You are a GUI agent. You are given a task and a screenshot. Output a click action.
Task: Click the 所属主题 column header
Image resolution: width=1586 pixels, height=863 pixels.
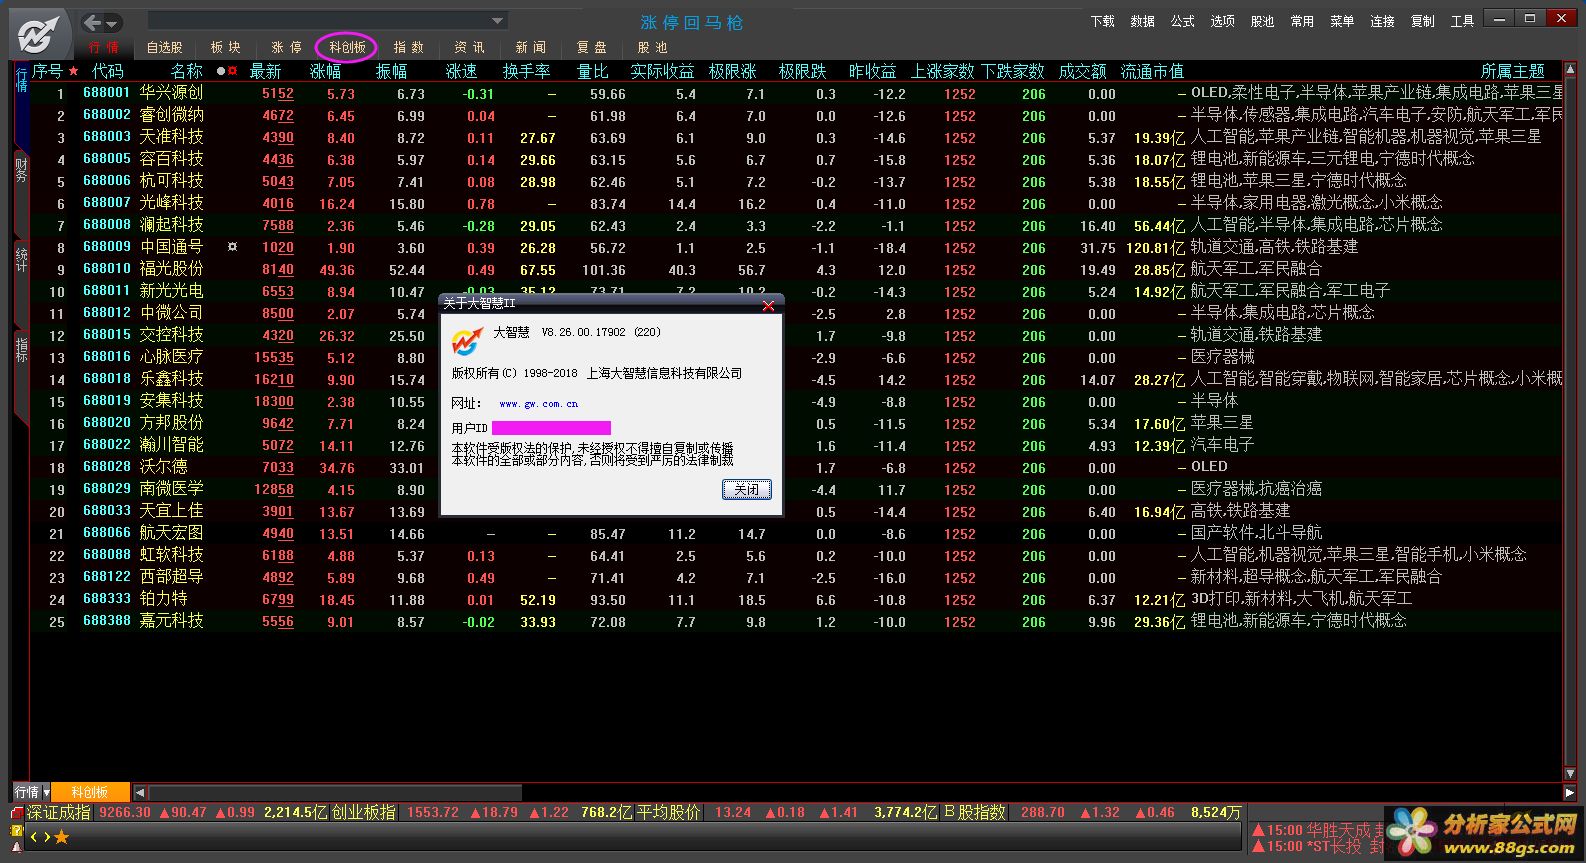pyautogui.click(x=1512, y=71)
